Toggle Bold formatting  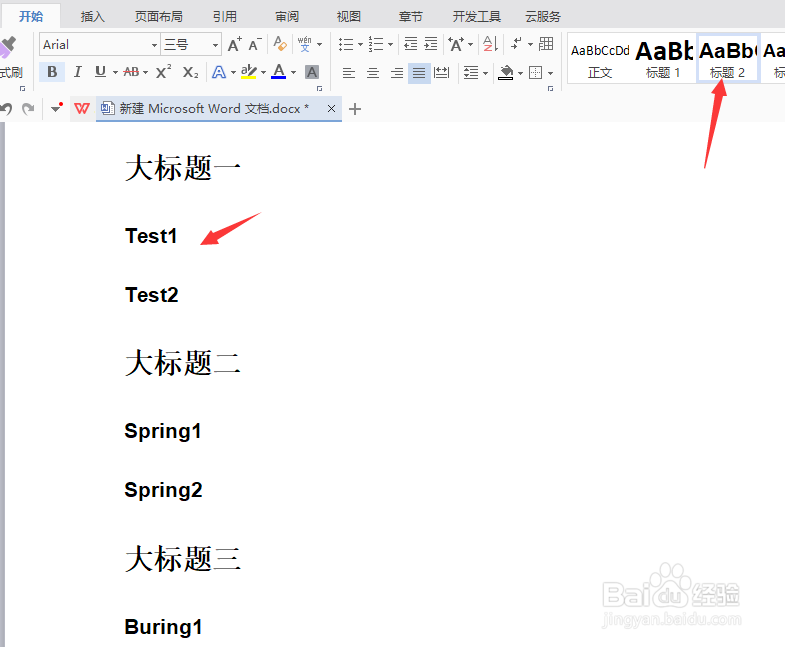pyautogui.click(x=52, y=72)
